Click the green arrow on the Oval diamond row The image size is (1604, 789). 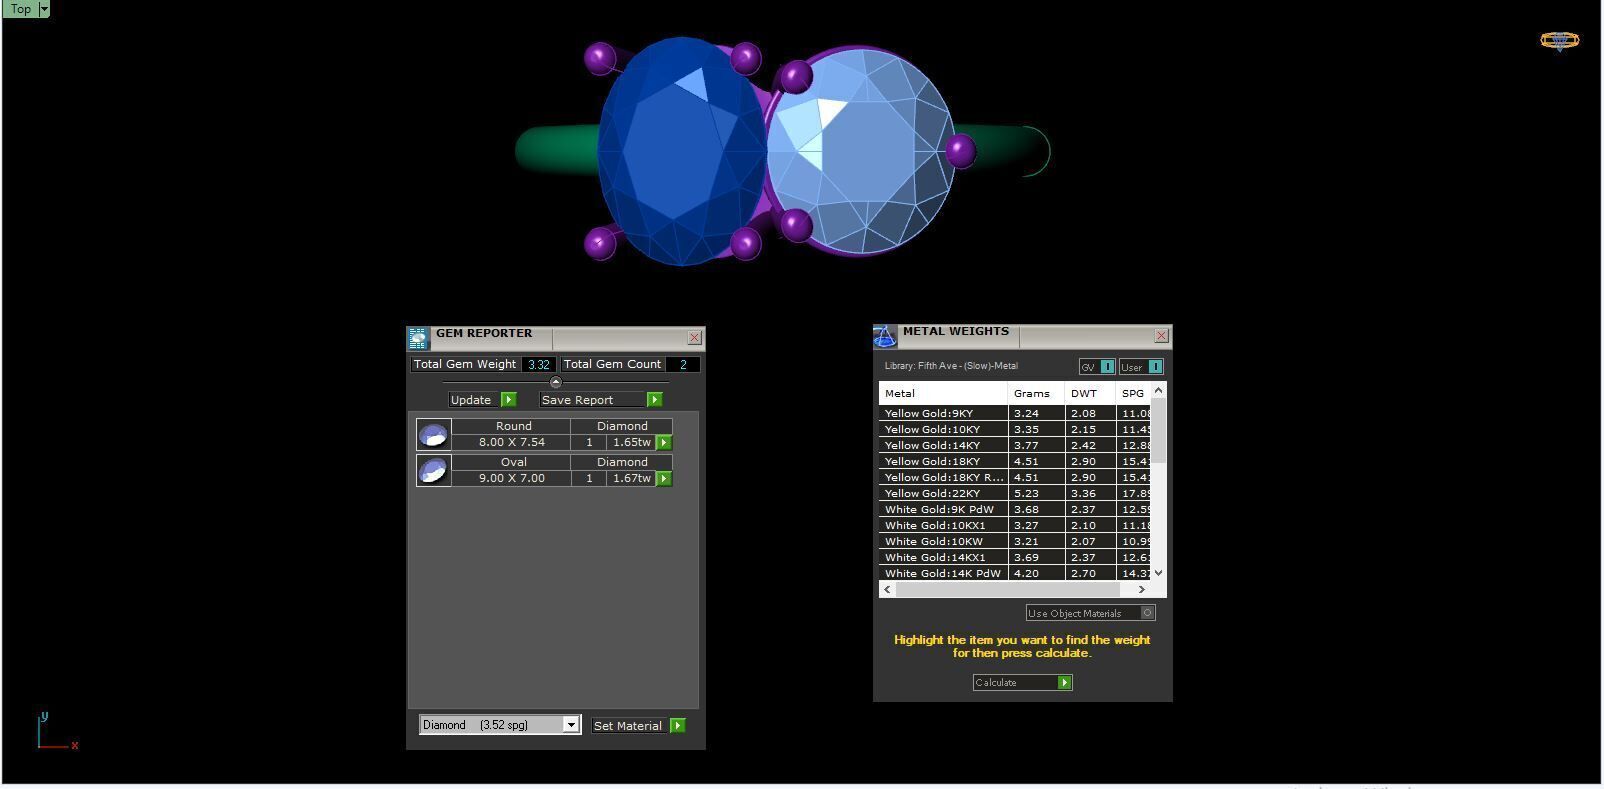point(663,478)
